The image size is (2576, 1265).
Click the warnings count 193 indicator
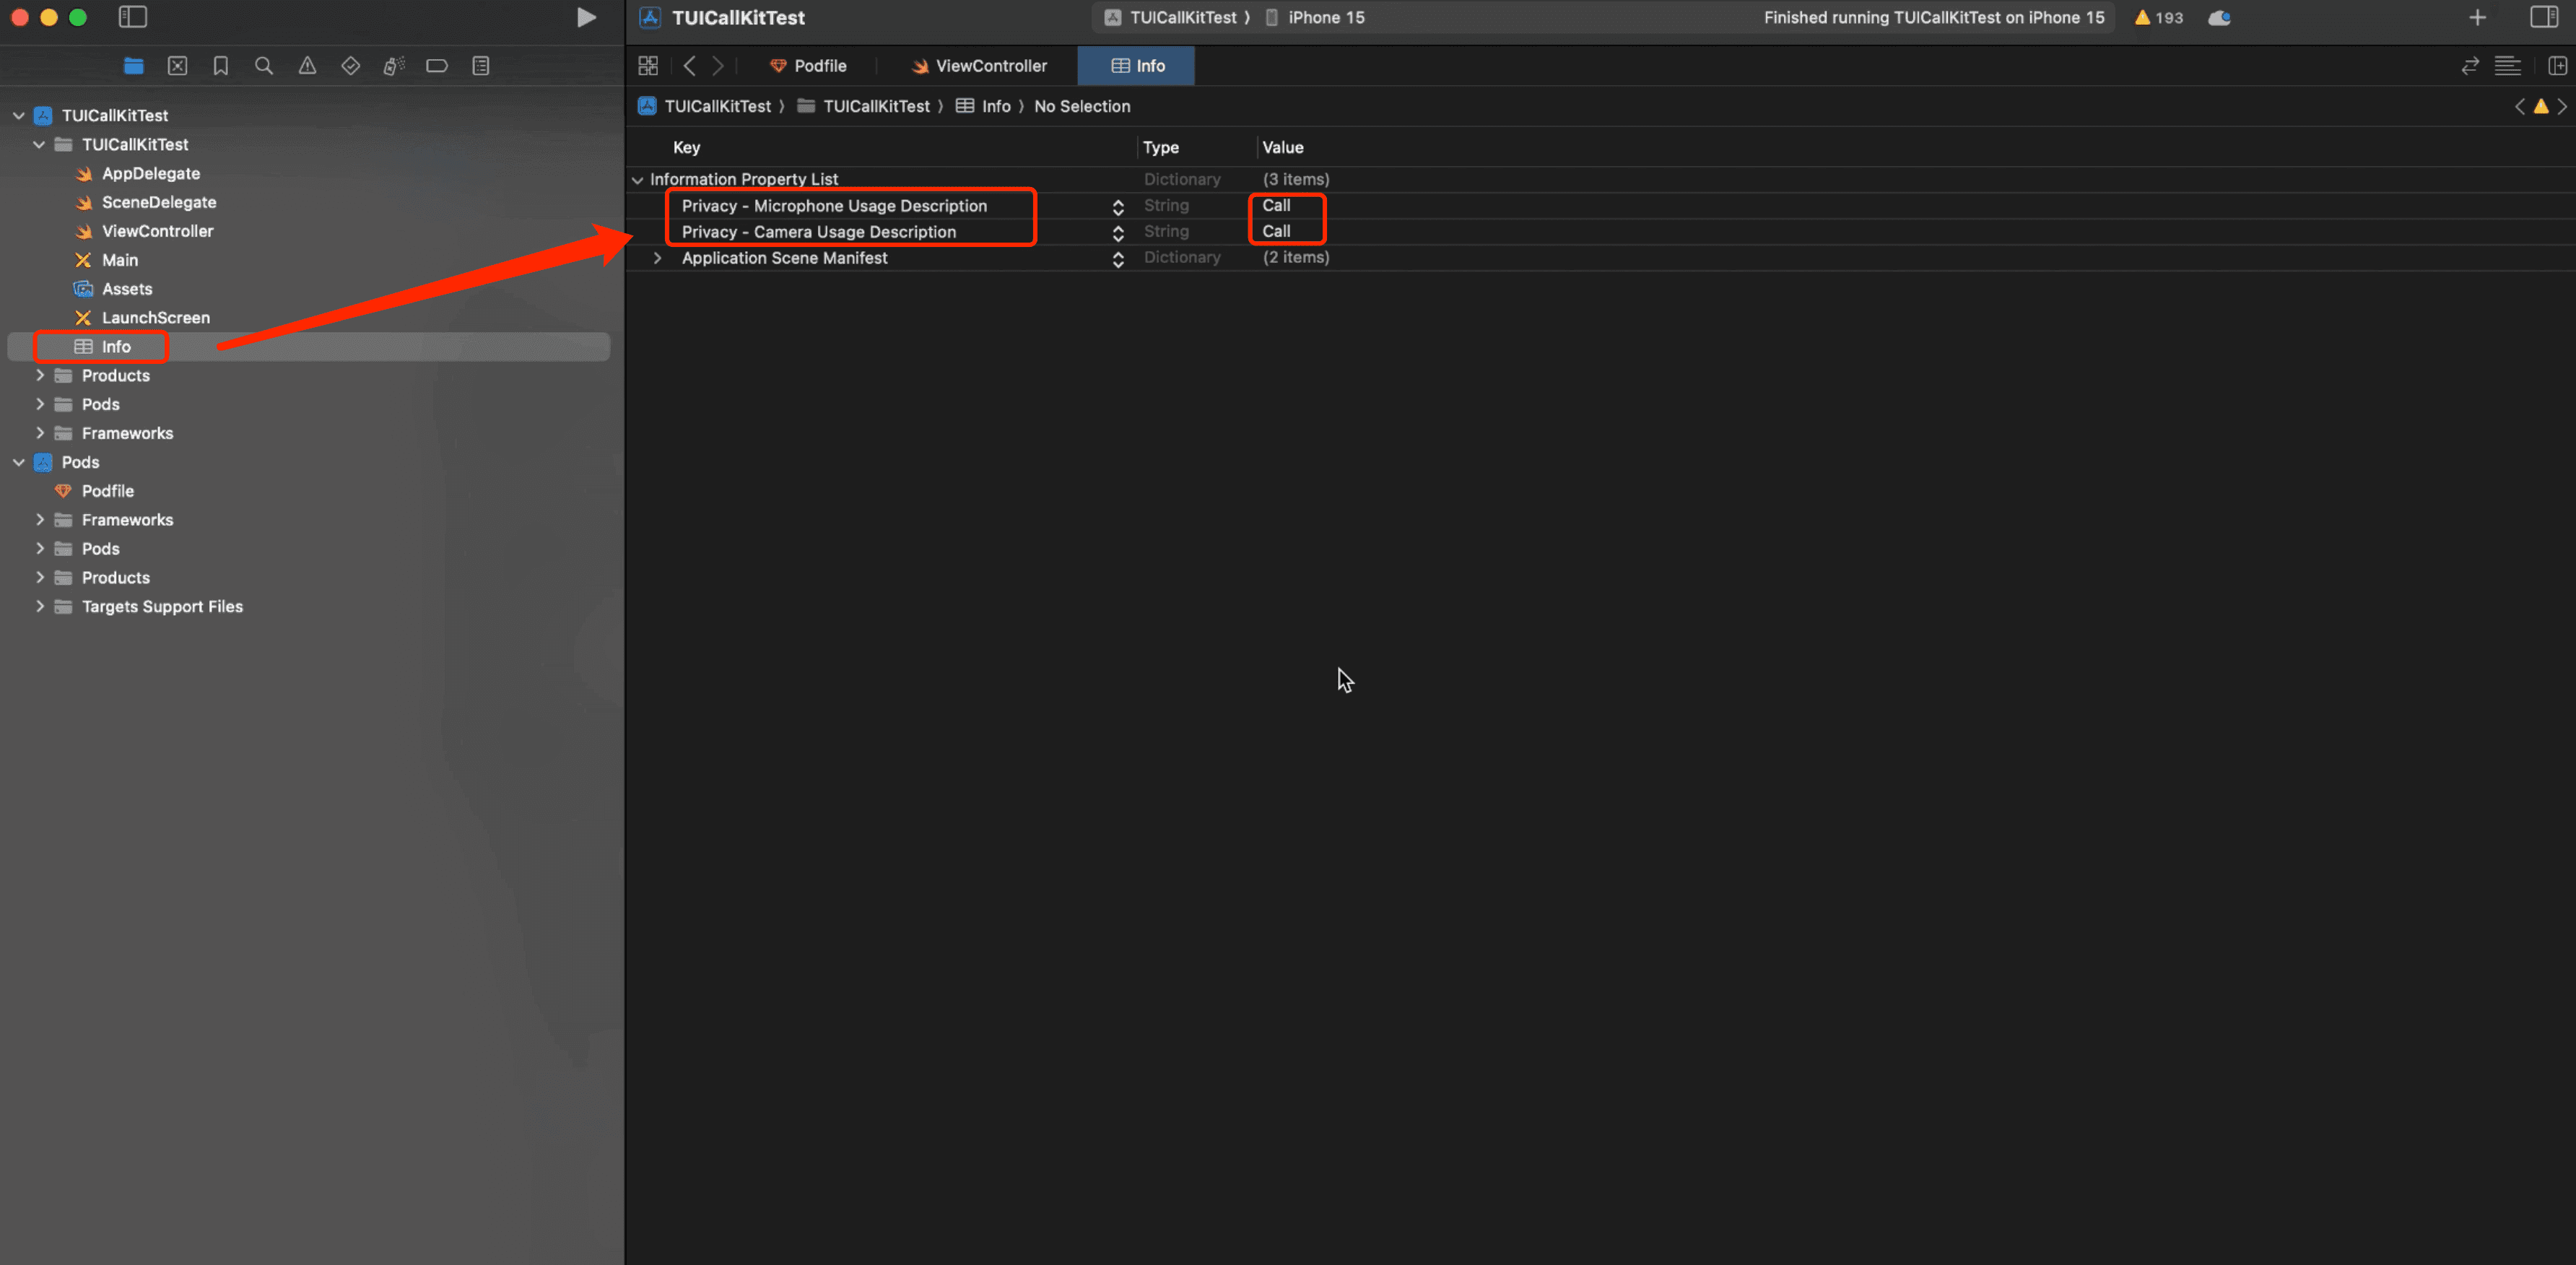pos(2159,18)
